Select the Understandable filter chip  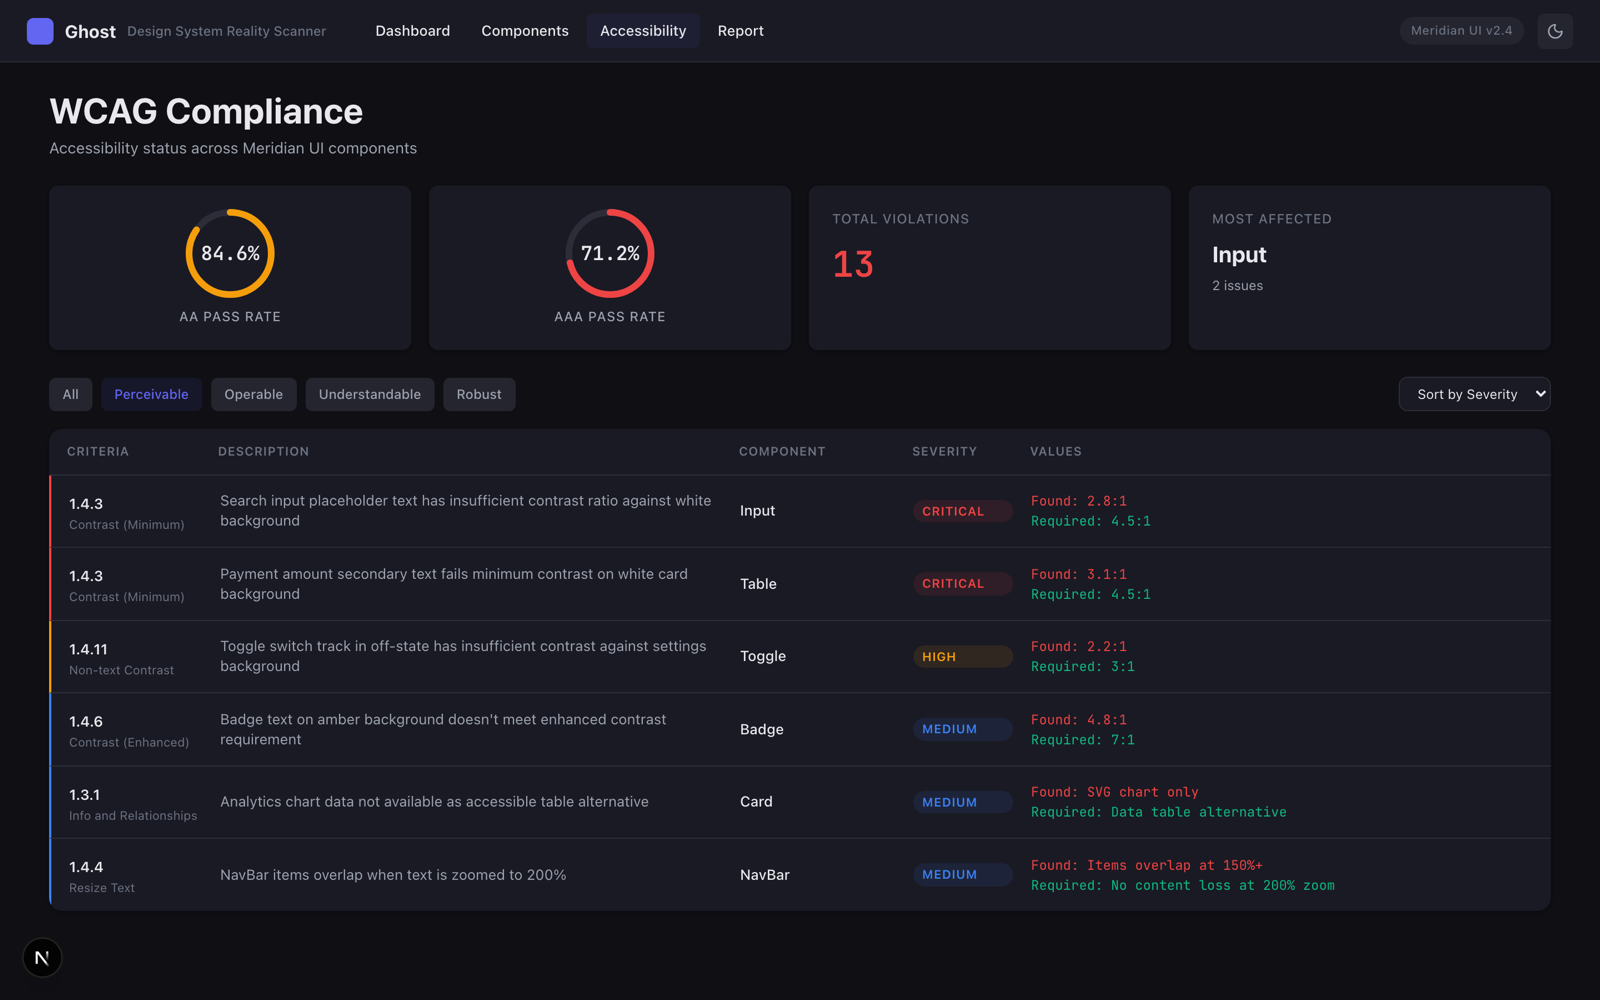pyautogui.click(x=369, y=394)
